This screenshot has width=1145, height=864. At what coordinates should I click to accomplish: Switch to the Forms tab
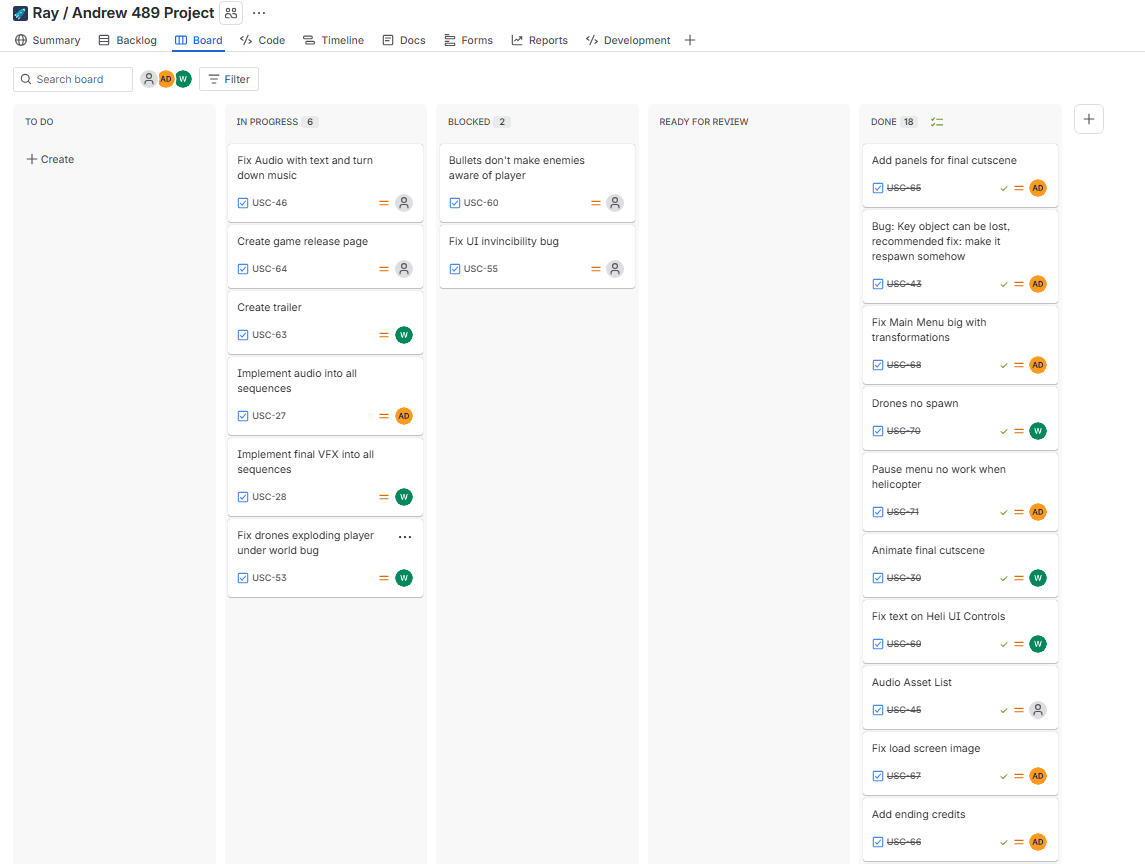coord(468,40)
